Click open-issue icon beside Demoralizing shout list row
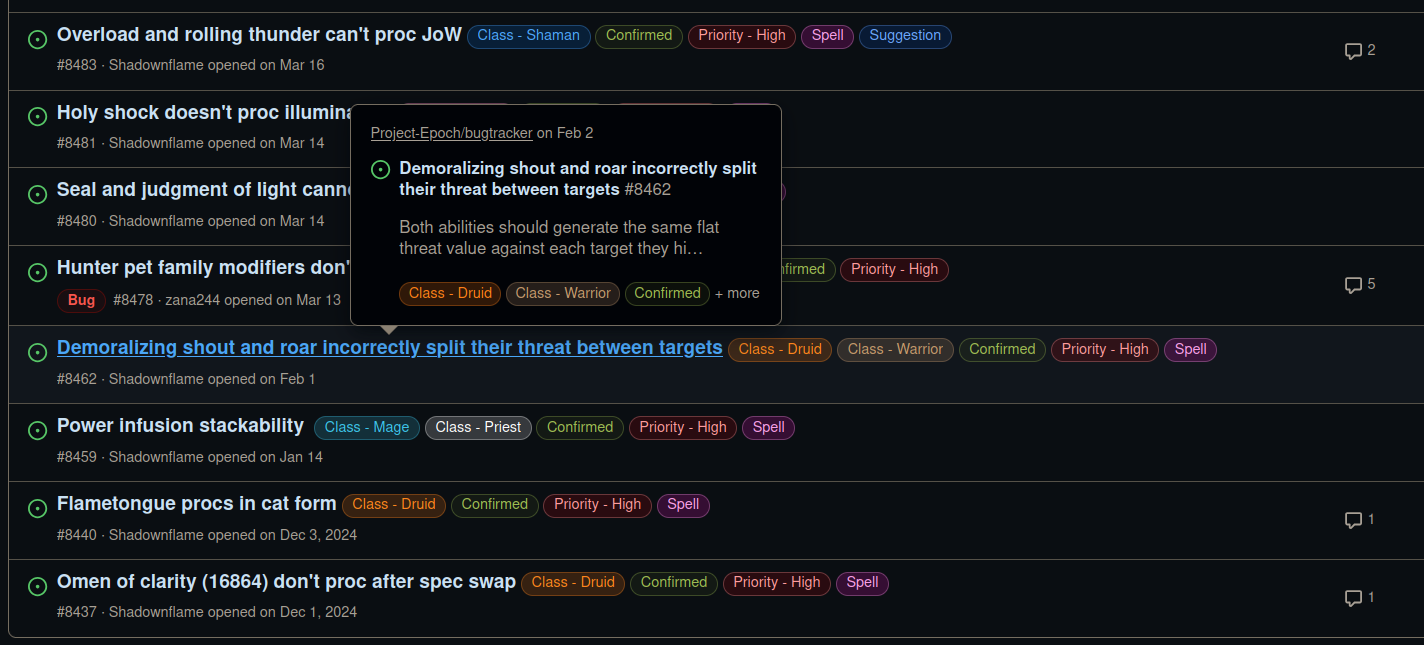1424x645 pixels. [x=38, y=352]
